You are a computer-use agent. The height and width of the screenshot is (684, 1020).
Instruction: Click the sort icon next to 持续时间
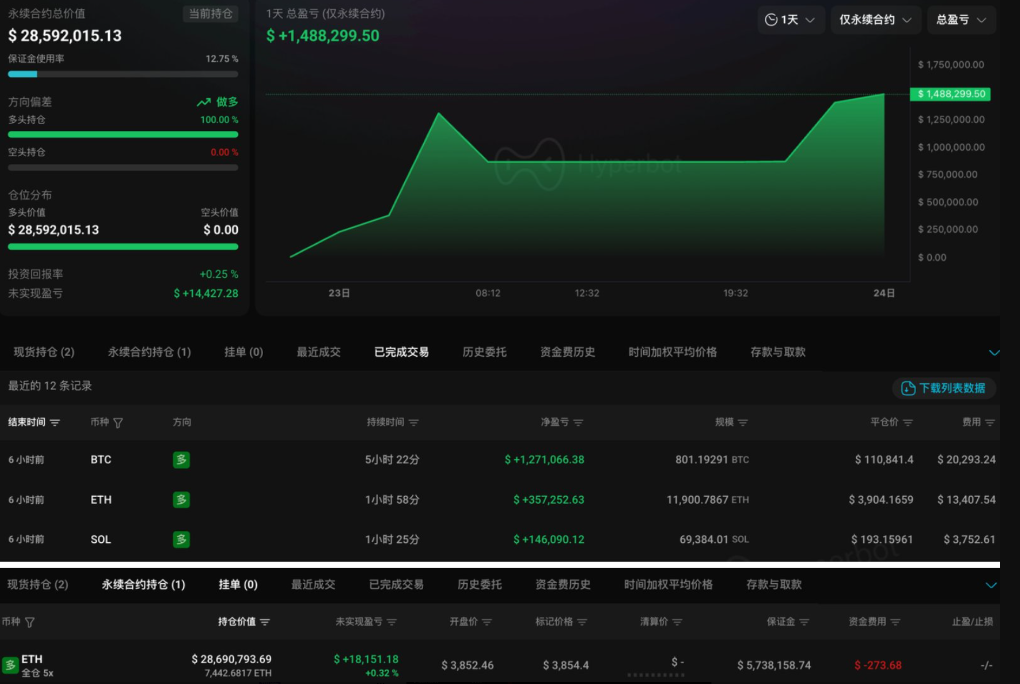(414, 423)
